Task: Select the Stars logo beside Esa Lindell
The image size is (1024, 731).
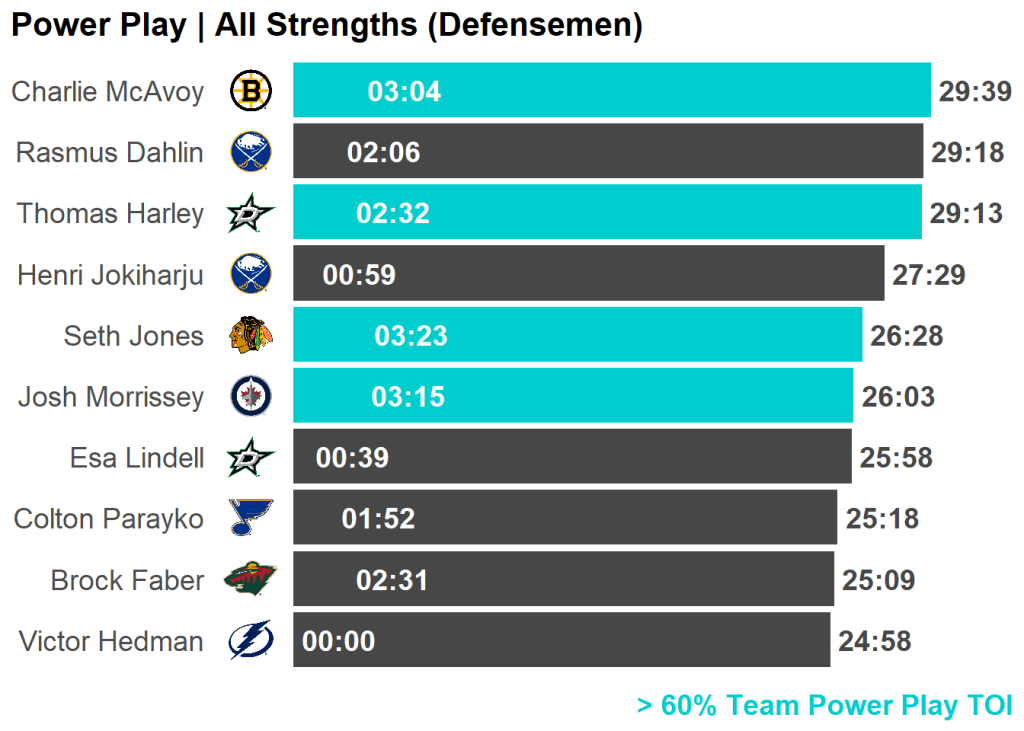Action: (x=250, y=458)
